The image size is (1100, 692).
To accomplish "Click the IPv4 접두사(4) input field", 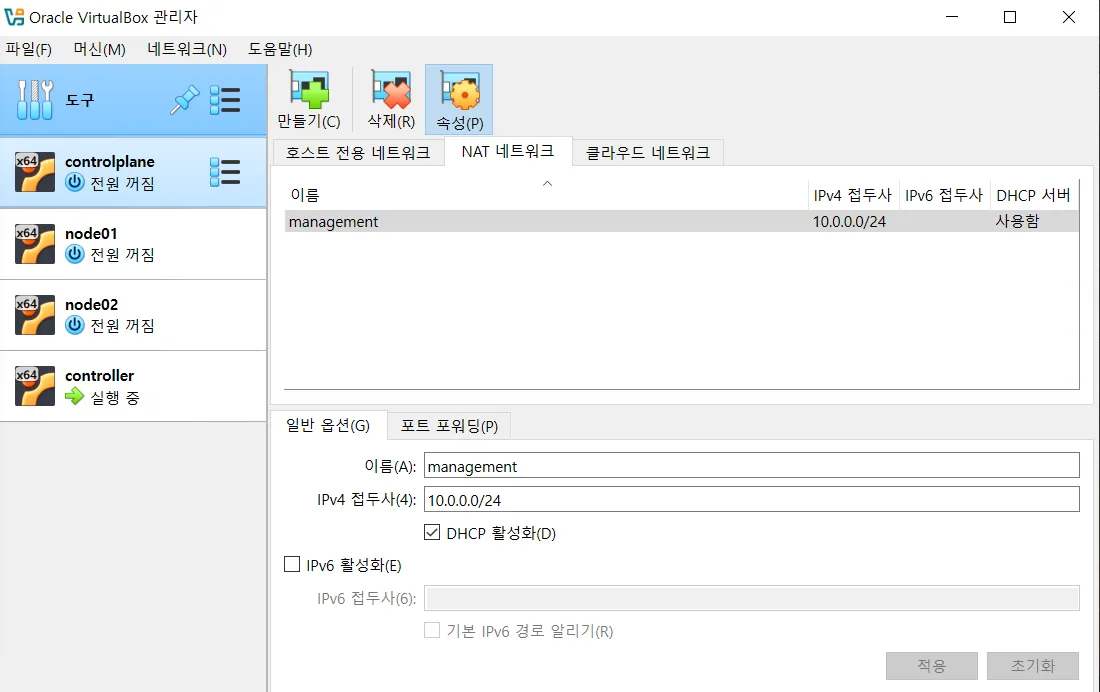I will click(751, 500).
